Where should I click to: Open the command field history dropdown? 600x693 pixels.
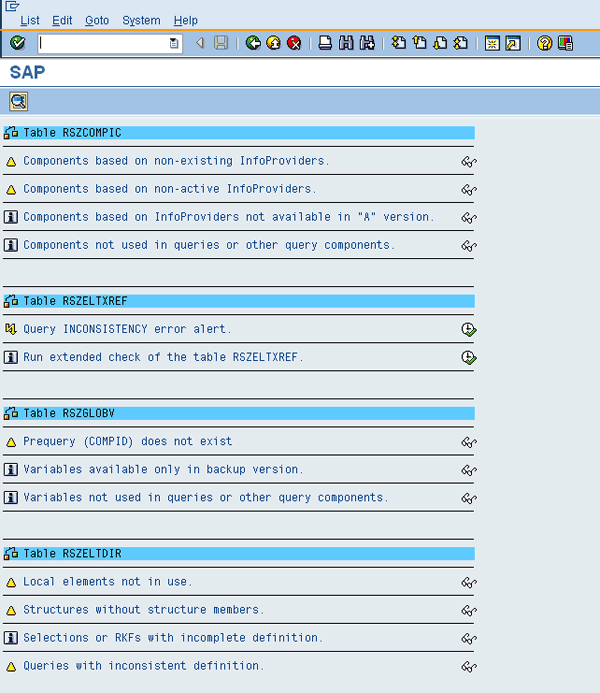[x=174, y=43]
